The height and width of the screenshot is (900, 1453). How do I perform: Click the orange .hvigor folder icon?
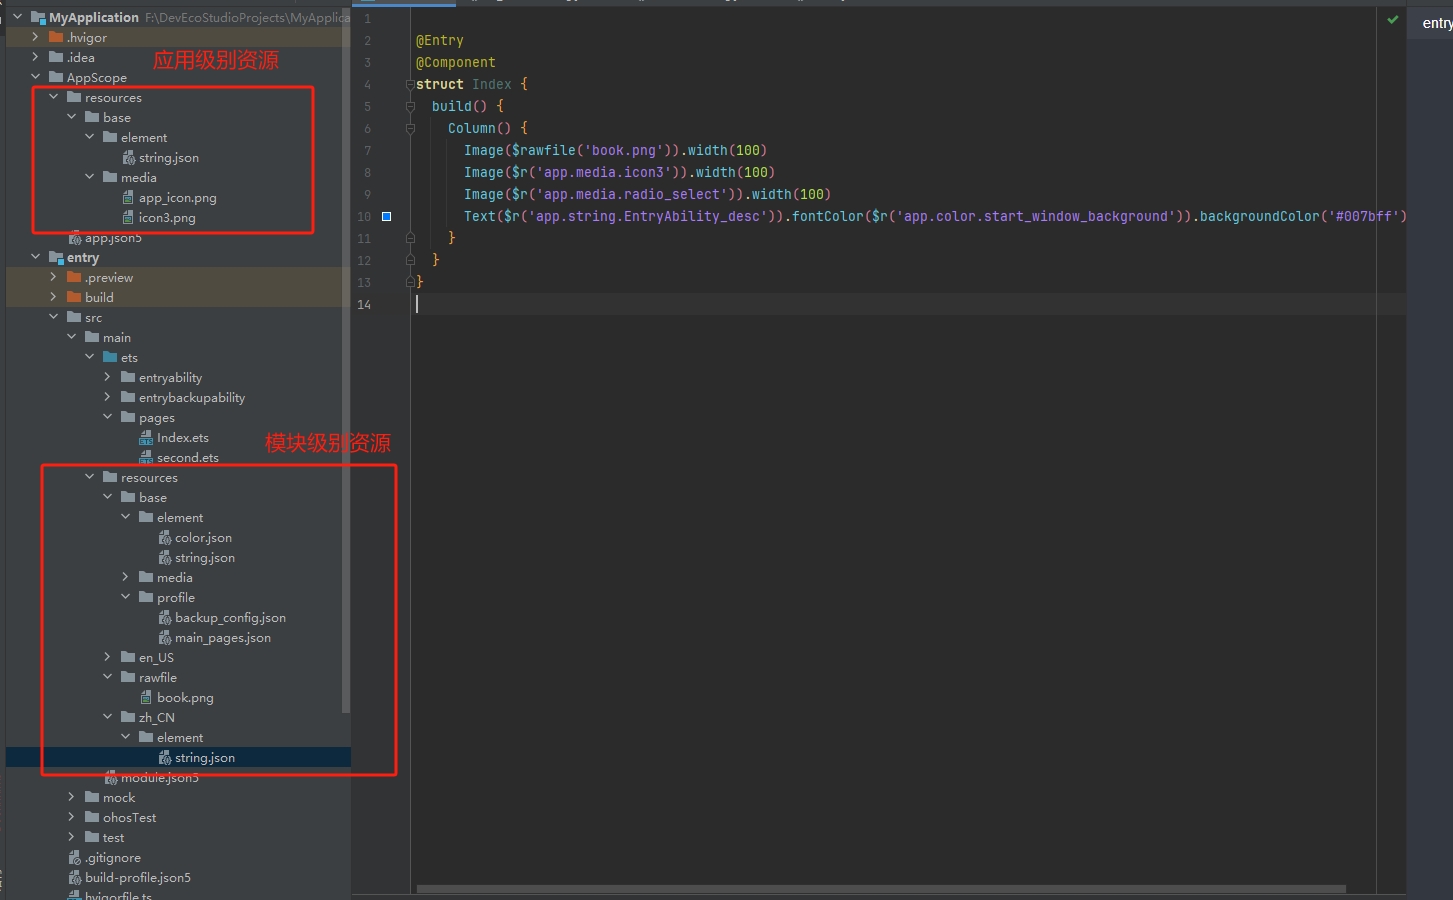pos(56,37)
